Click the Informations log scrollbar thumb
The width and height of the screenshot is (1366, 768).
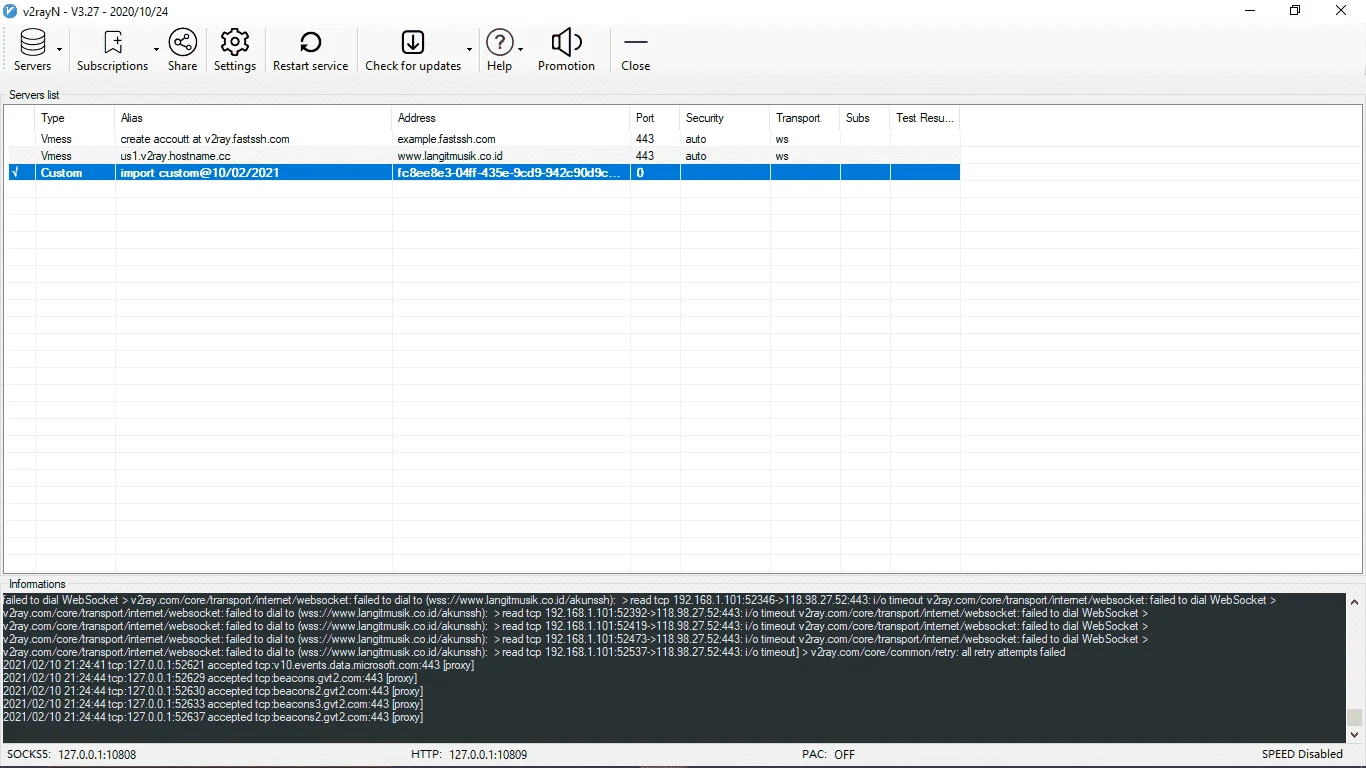pos(1355,717)
